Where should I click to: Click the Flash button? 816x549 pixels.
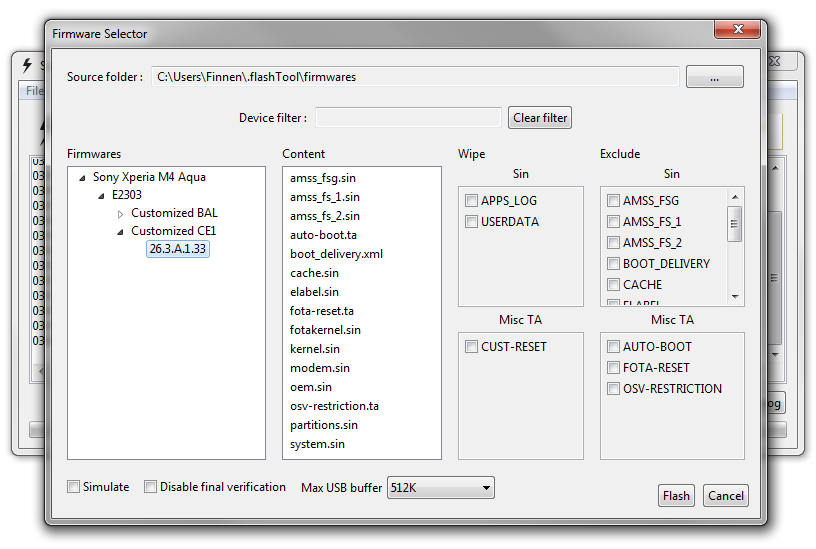pyautogui.click(x=676, y=496)
